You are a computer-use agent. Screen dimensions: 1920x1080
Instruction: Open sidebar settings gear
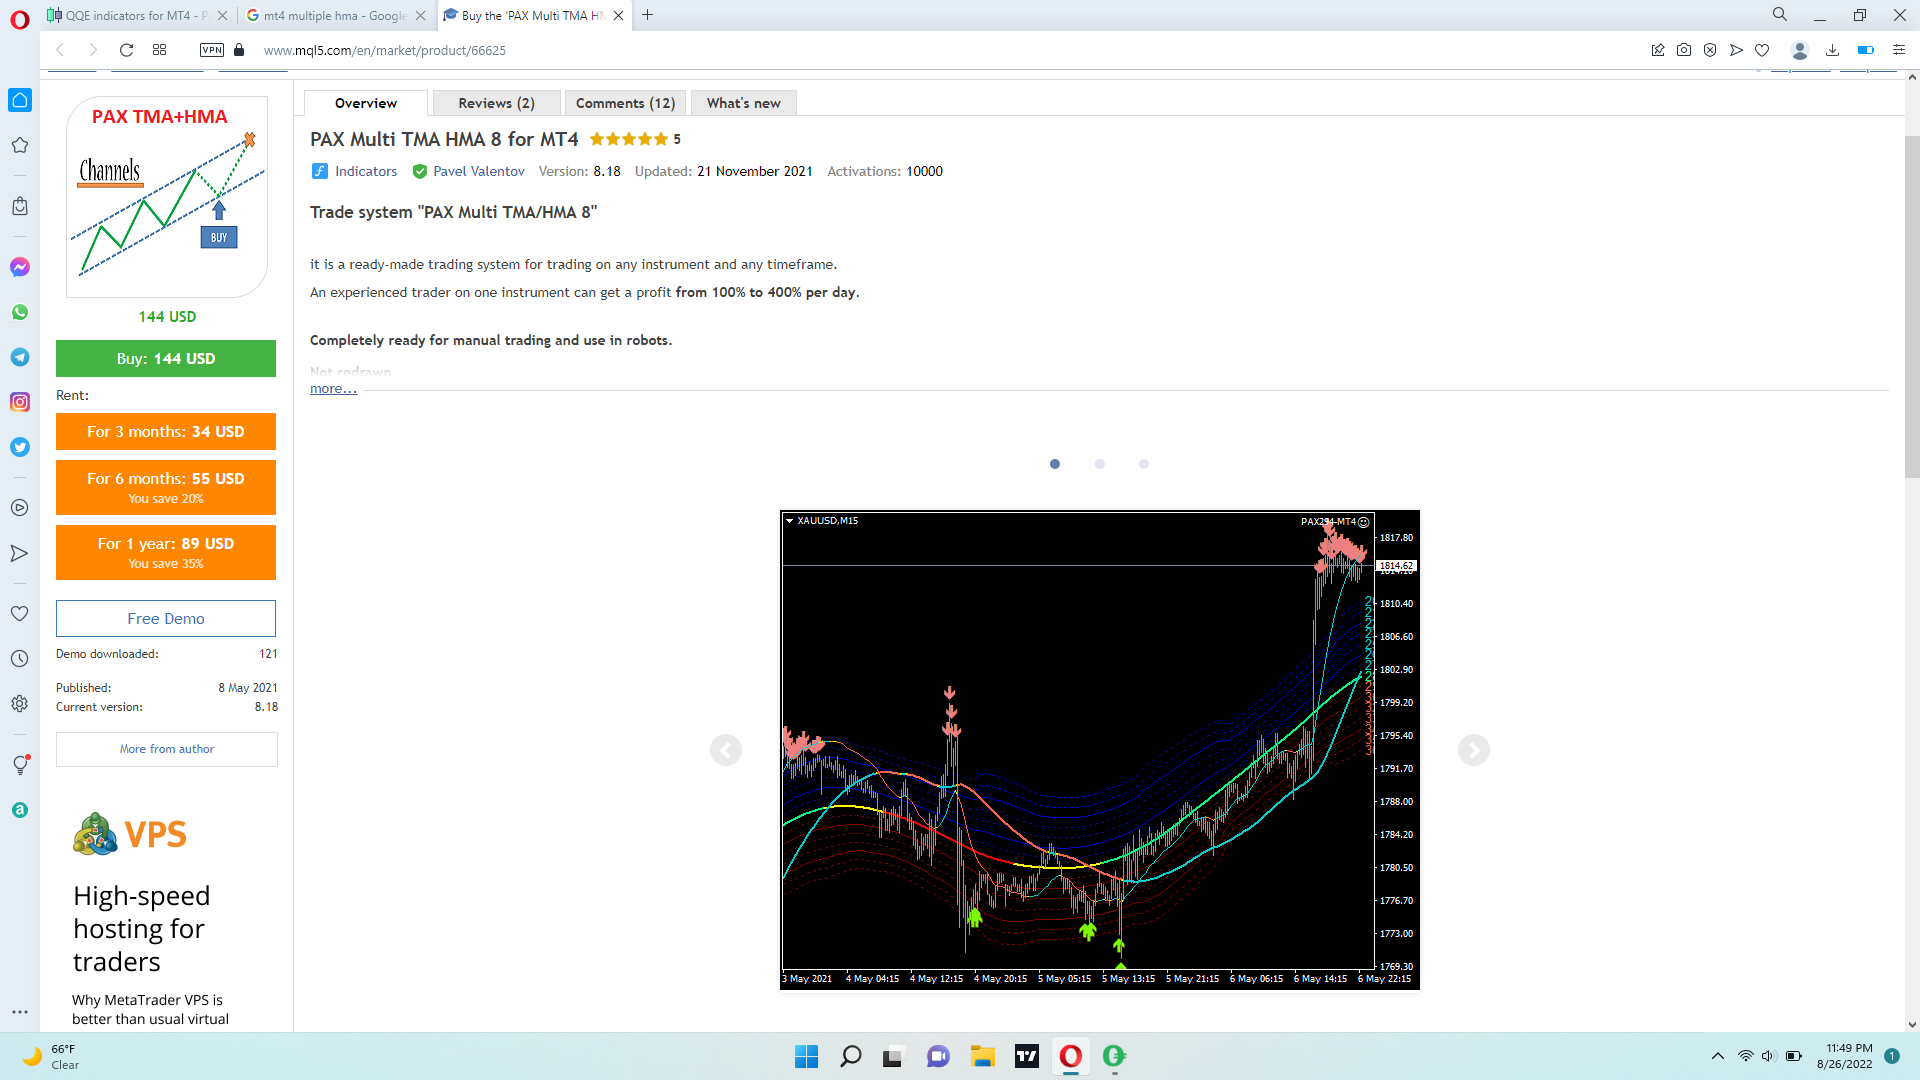coord(19,704)
